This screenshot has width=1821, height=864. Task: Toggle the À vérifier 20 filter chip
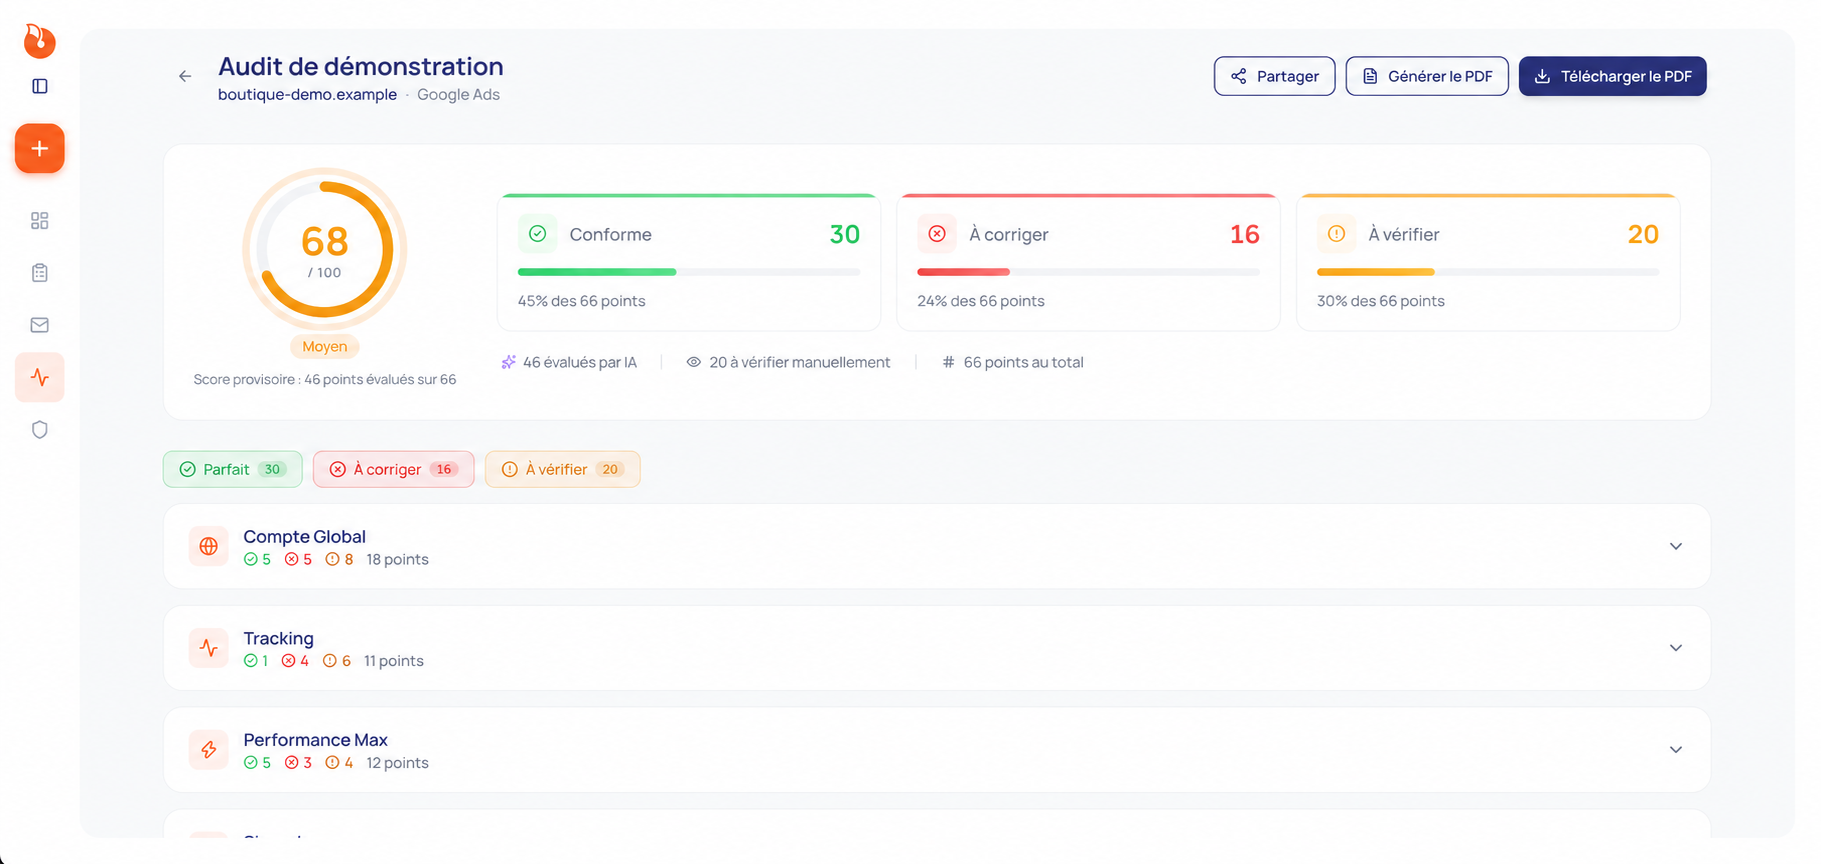click(563, 469)
